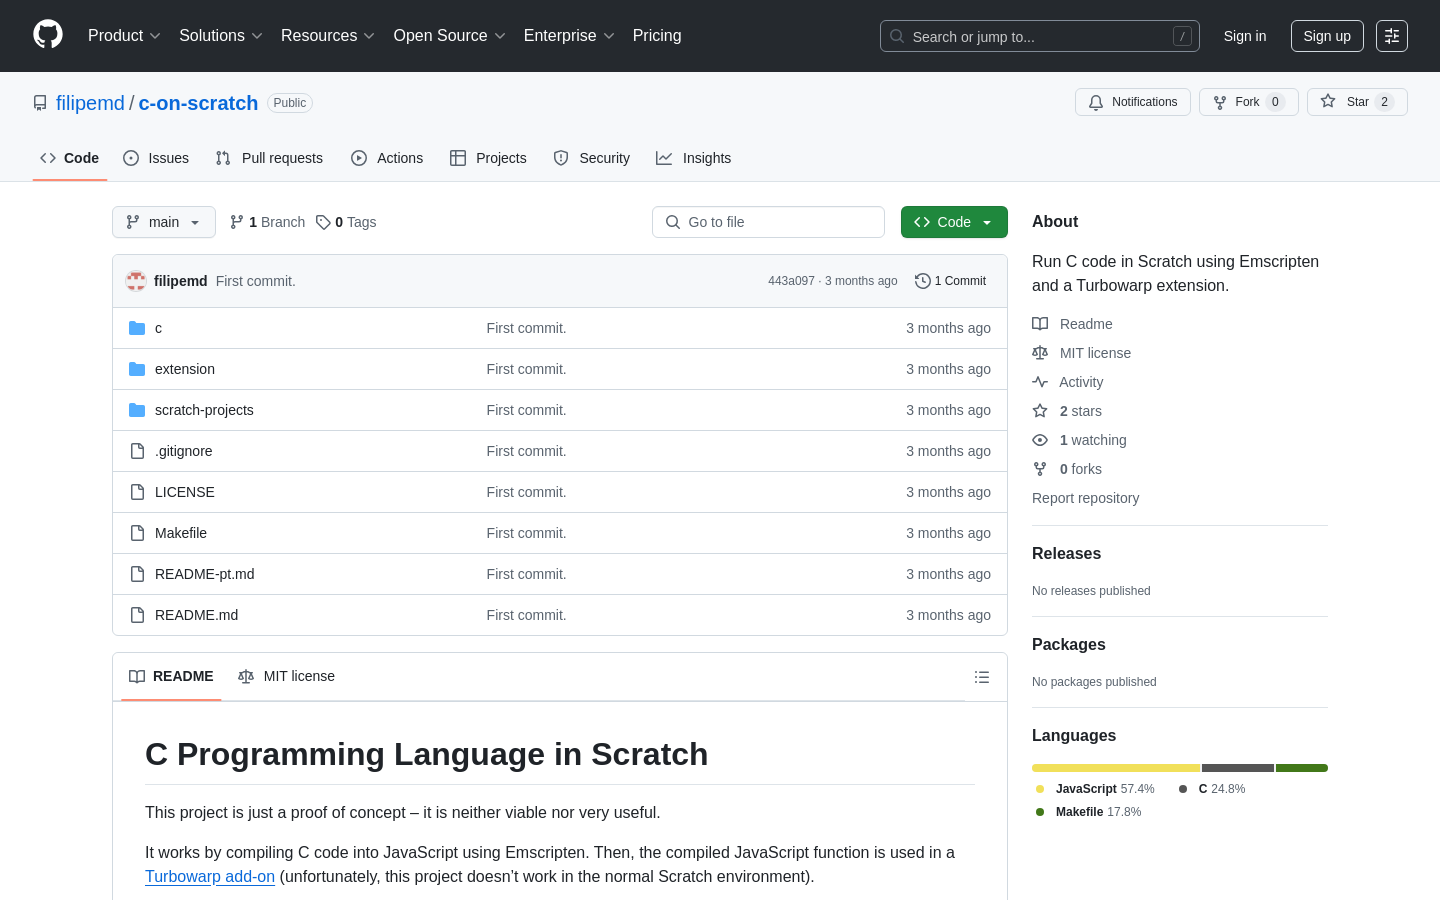Select the MIT license tab
1440x900 pixels.
pos(286,677)
